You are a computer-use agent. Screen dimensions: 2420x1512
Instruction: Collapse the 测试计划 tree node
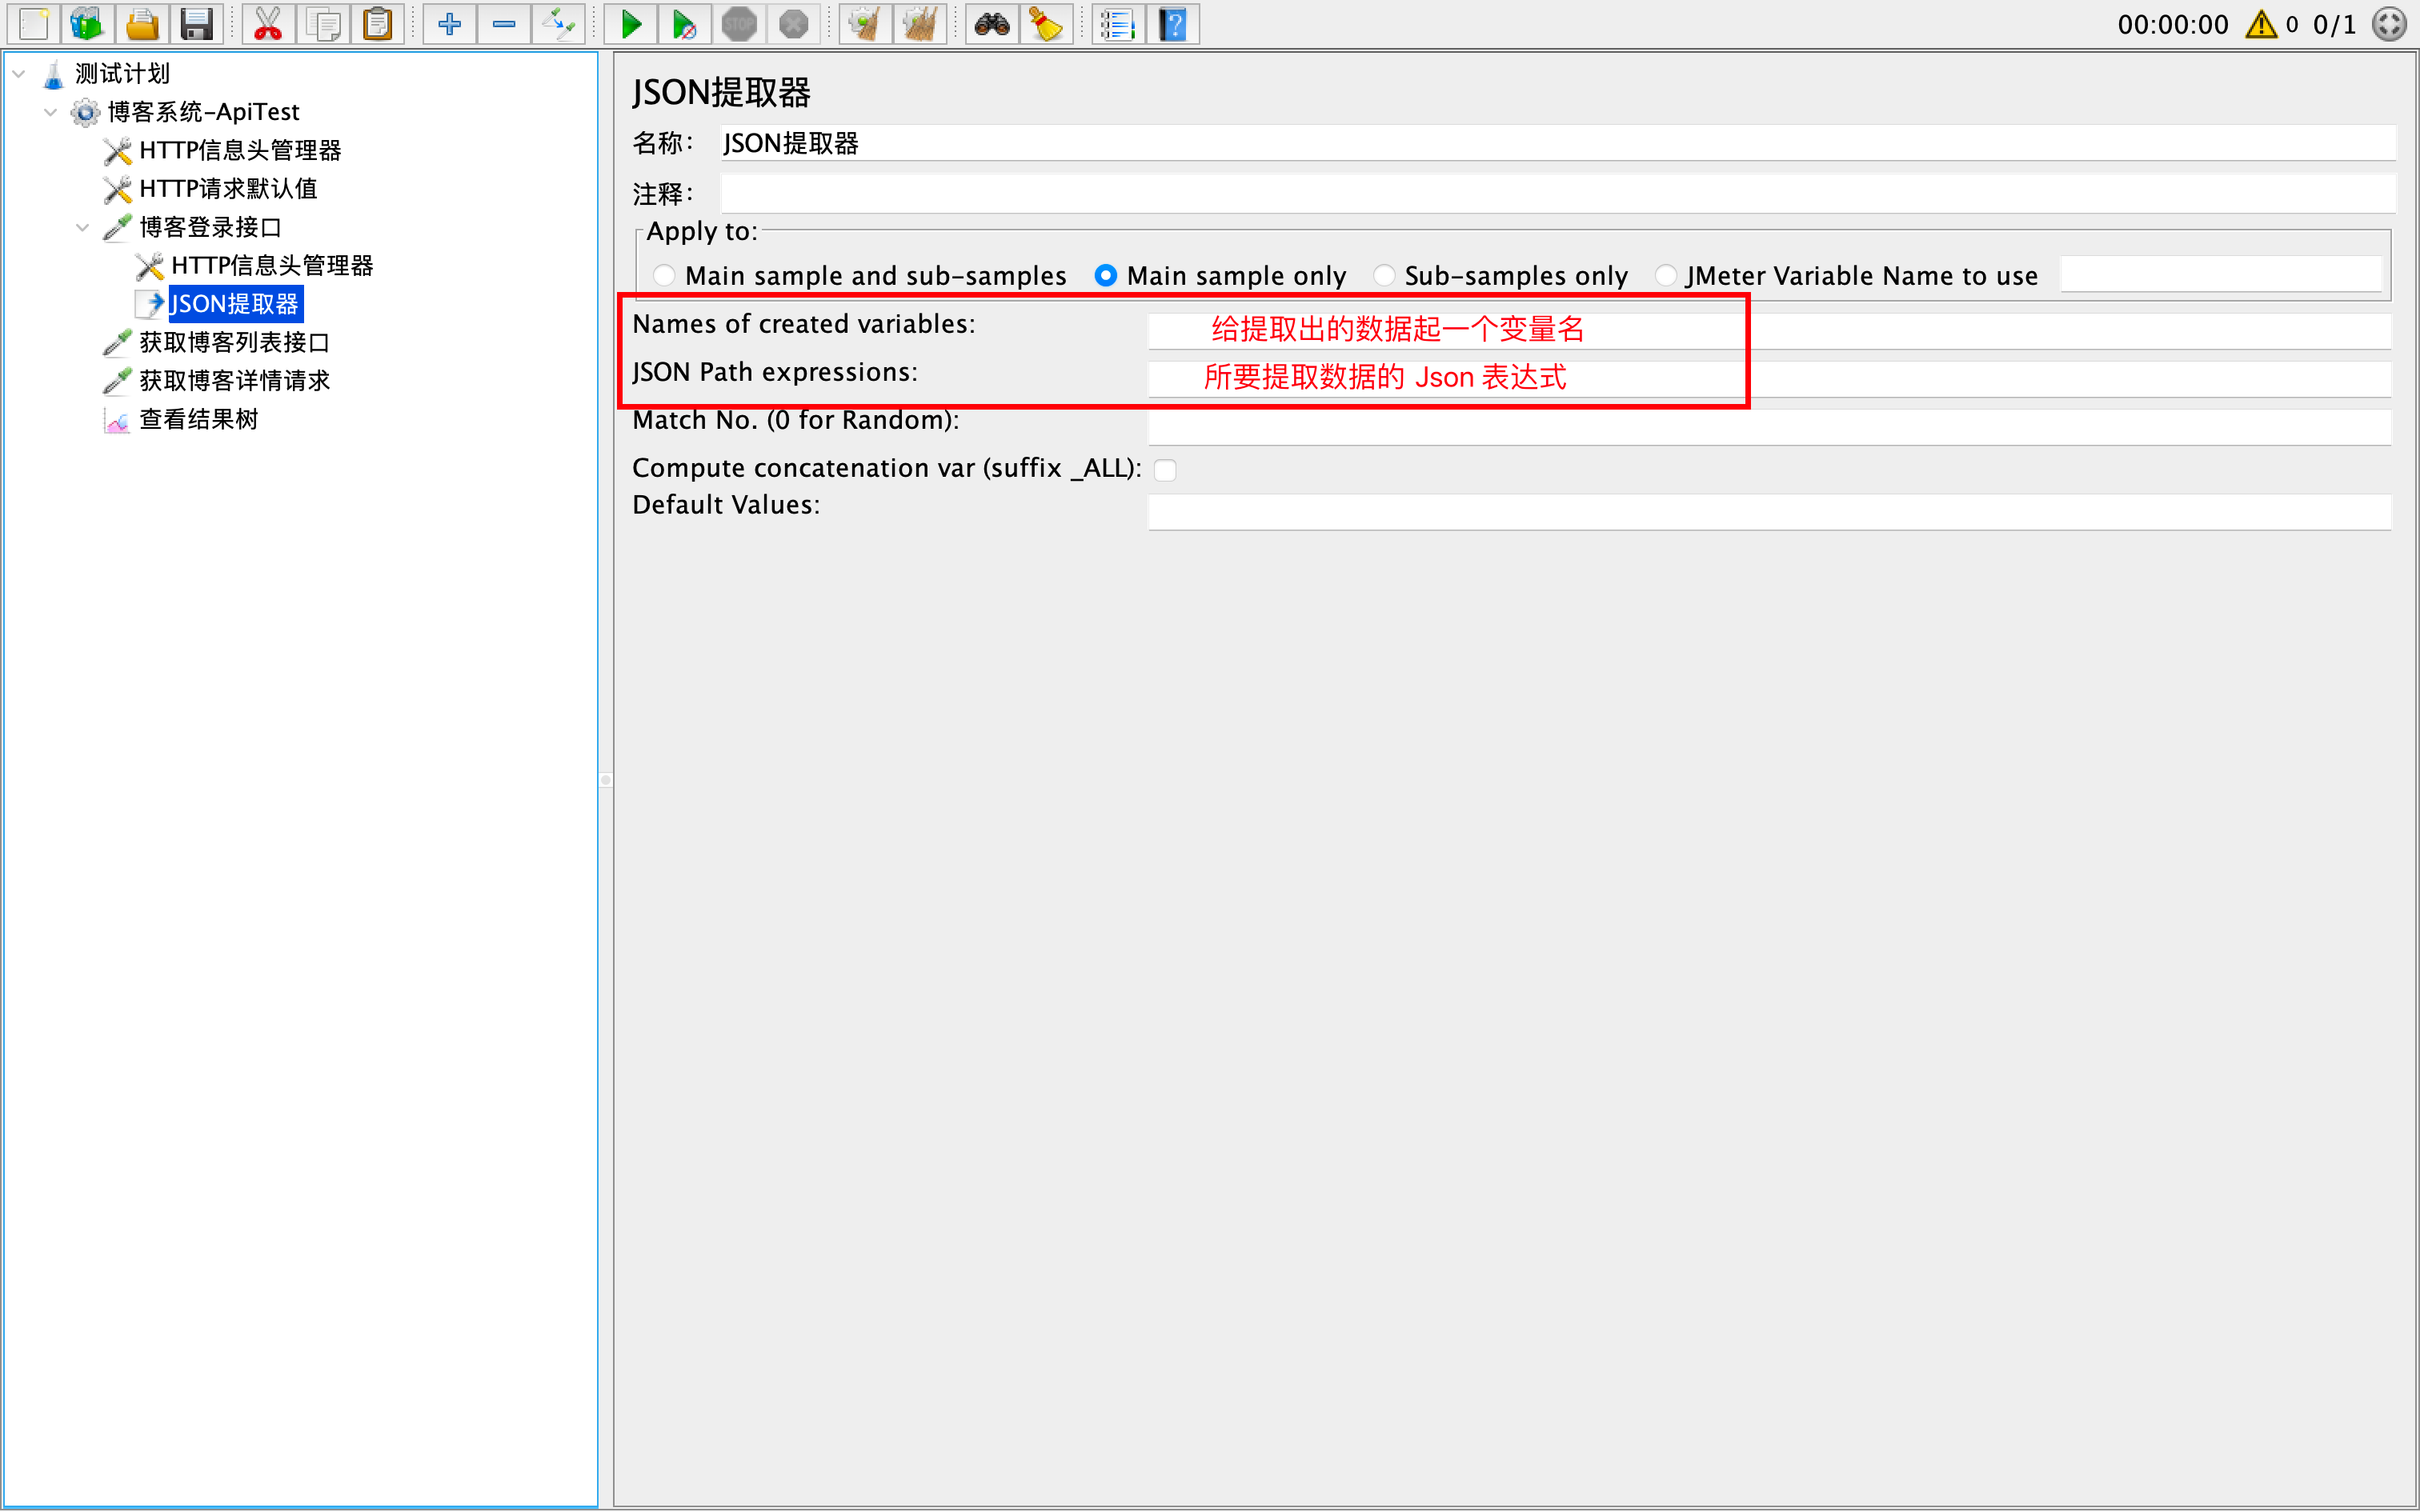(19, 73)
